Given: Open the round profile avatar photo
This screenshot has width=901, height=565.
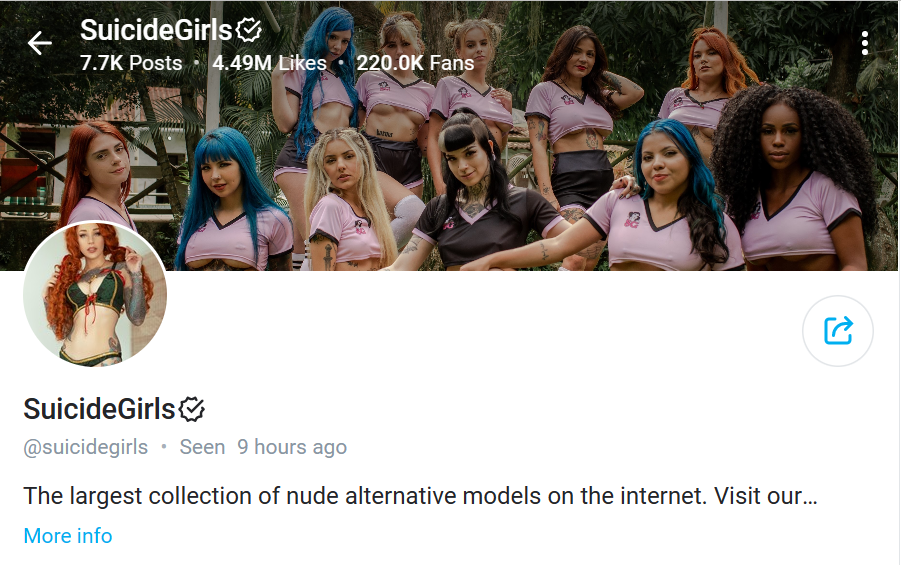Looking at the screenshot, I should [x=95, y=294].
